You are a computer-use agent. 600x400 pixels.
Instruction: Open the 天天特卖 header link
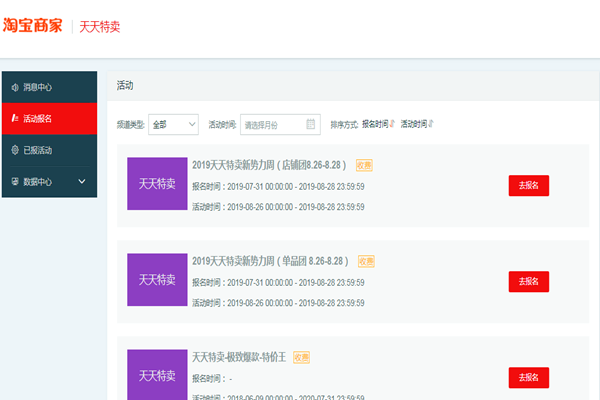pyautogui.click(x=100, y=27)
